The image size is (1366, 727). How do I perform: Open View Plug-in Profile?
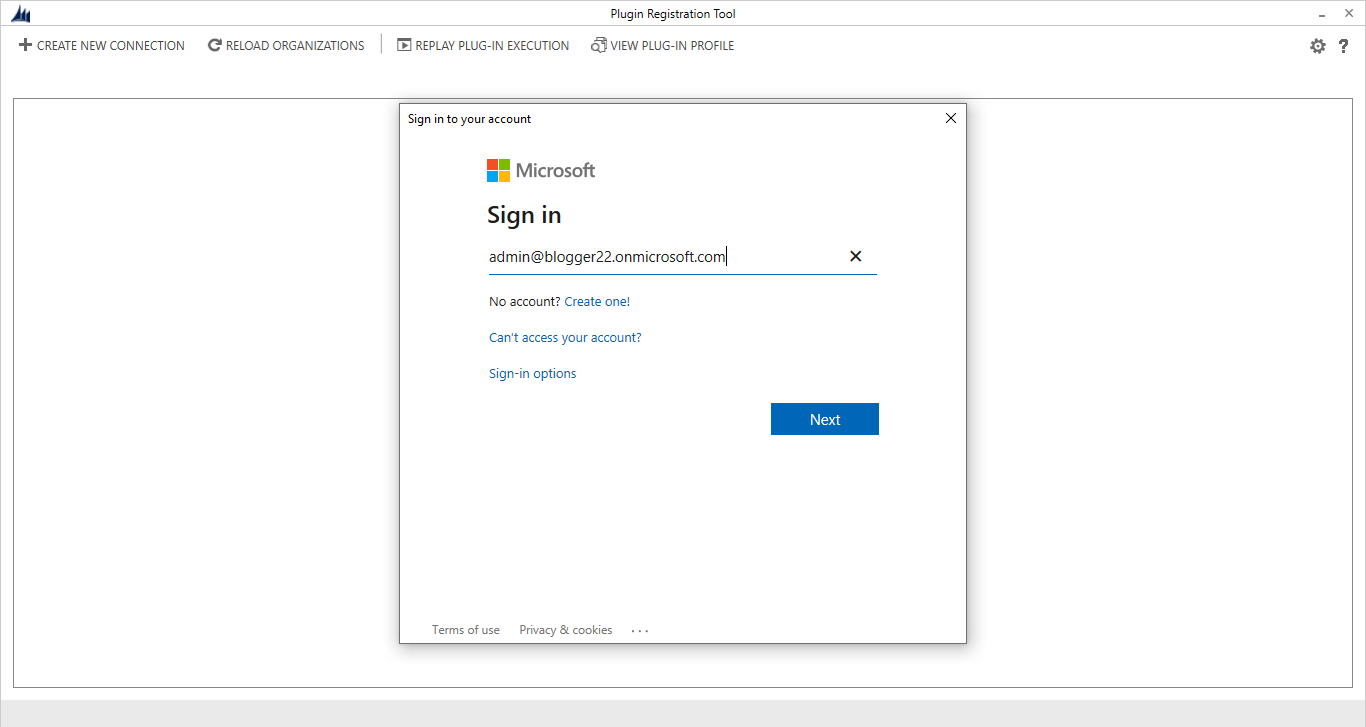tap(662, 45)
